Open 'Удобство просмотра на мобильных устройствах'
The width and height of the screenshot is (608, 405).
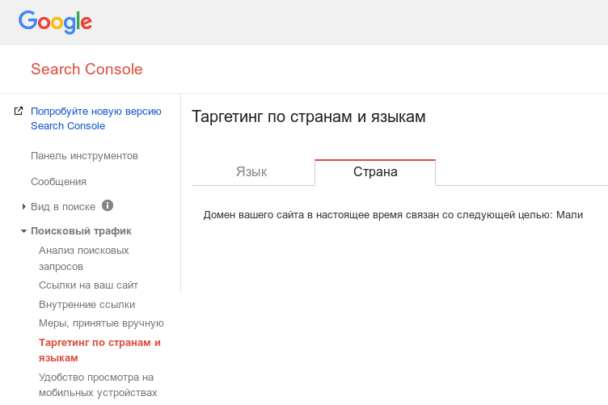[98, 385]
